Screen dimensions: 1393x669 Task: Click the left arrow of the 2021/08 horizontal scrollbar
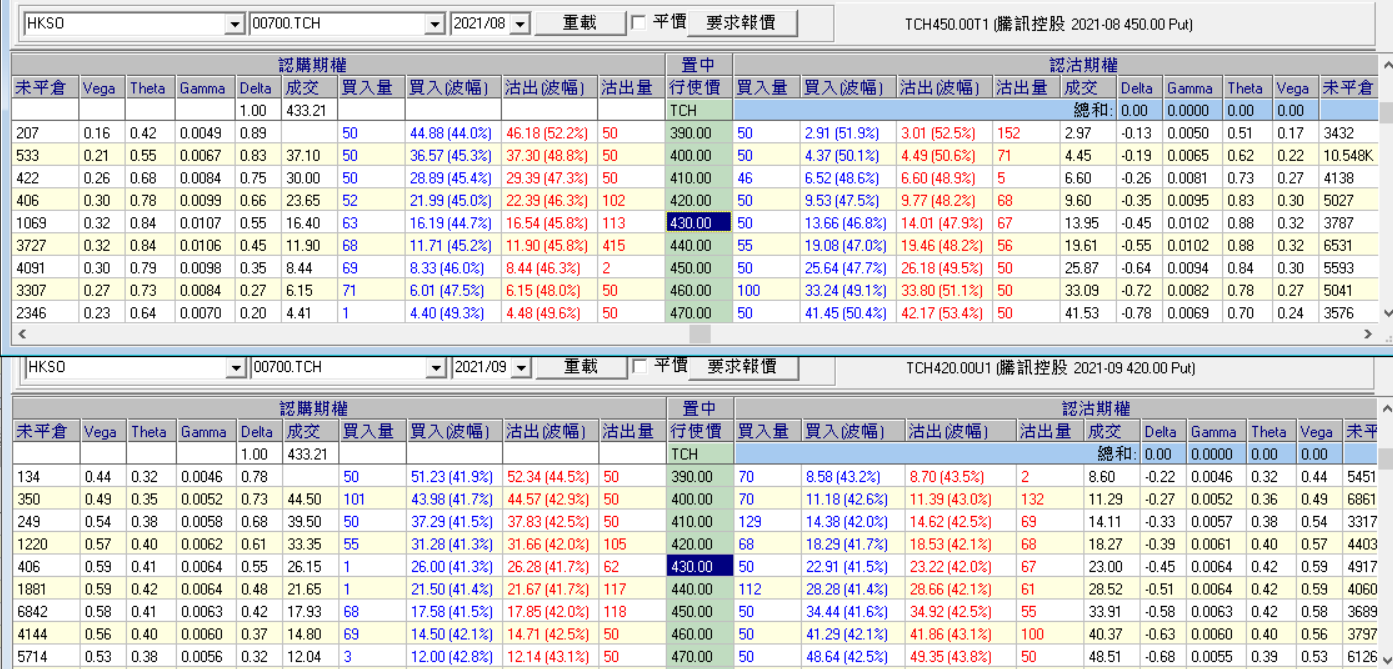tap(22, 335)
